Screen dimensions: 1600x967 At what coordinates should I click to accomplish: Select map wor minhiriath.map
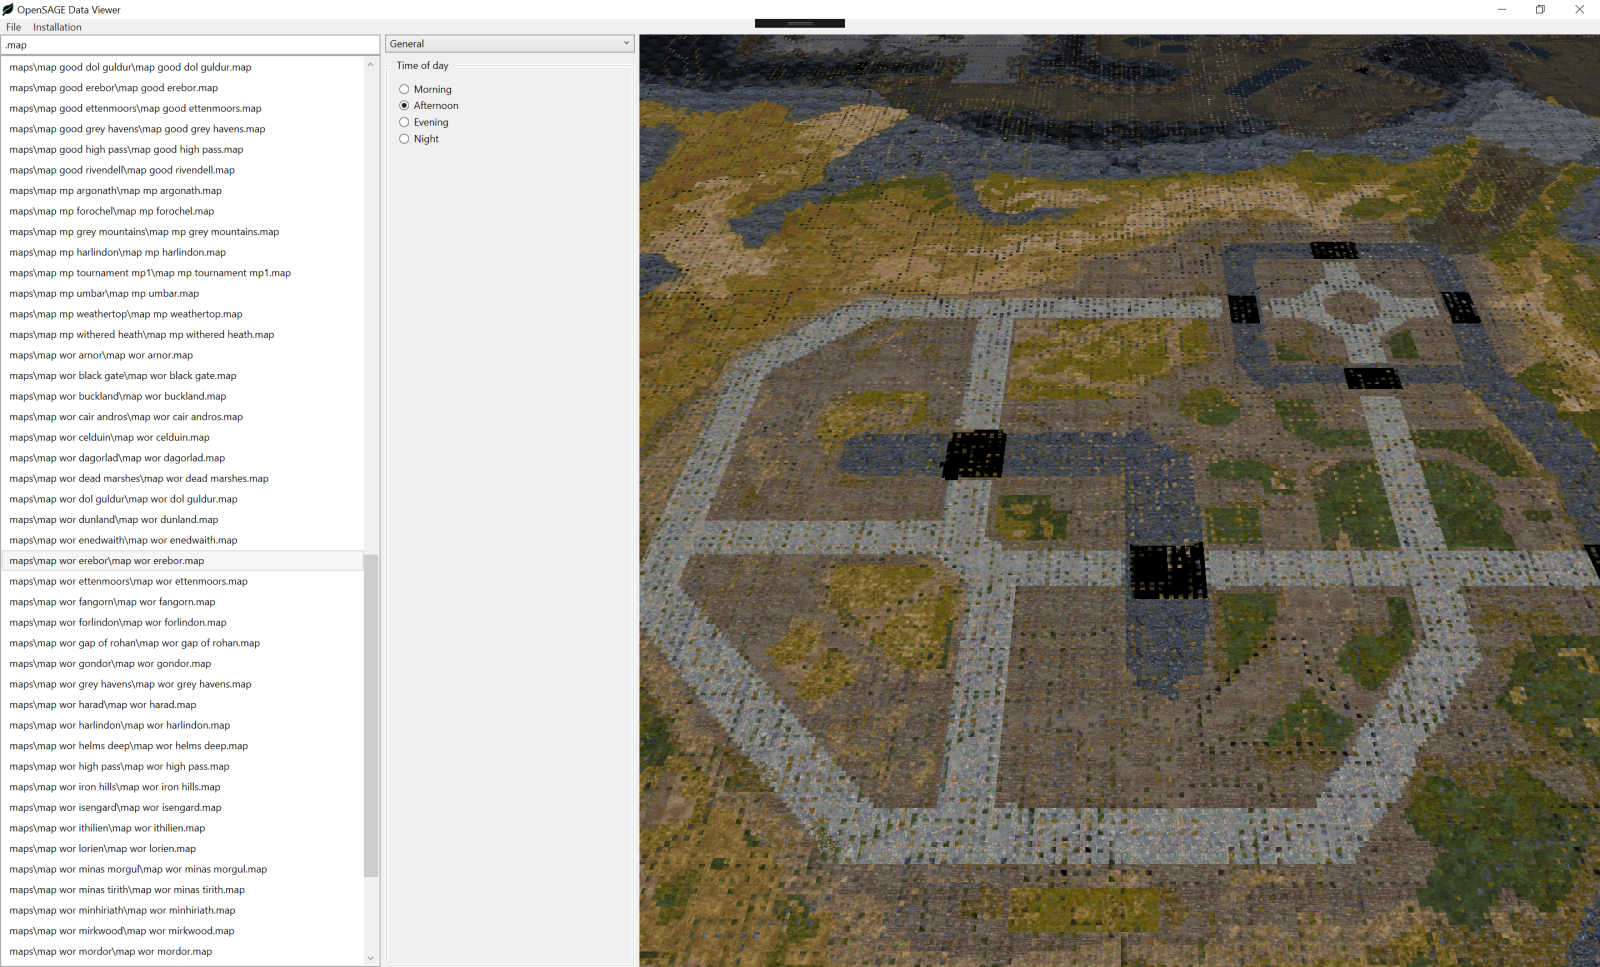pyautogui.click(x=182, y=910)
